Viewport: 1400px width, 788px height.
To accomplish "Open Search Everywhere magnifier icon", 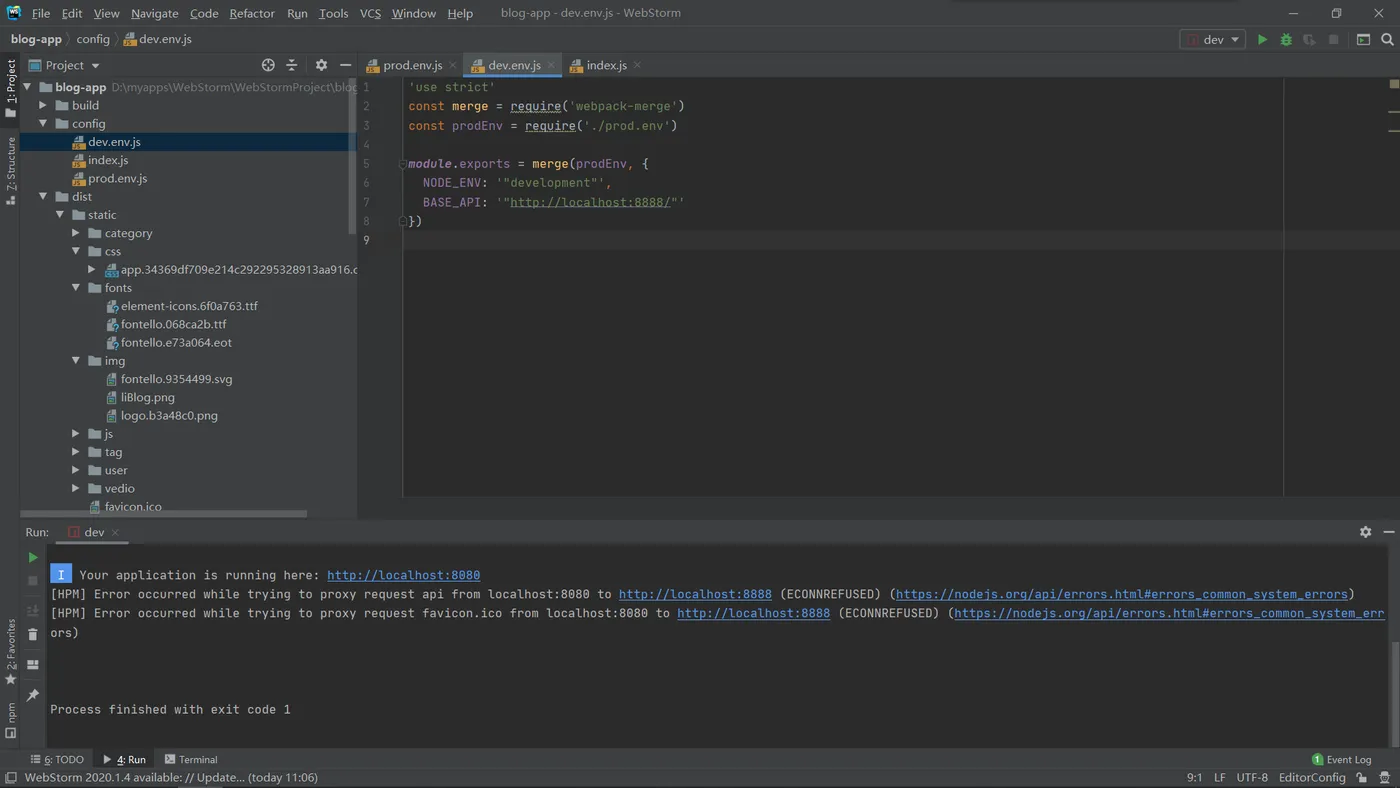I will click(x=1387, y=40).
